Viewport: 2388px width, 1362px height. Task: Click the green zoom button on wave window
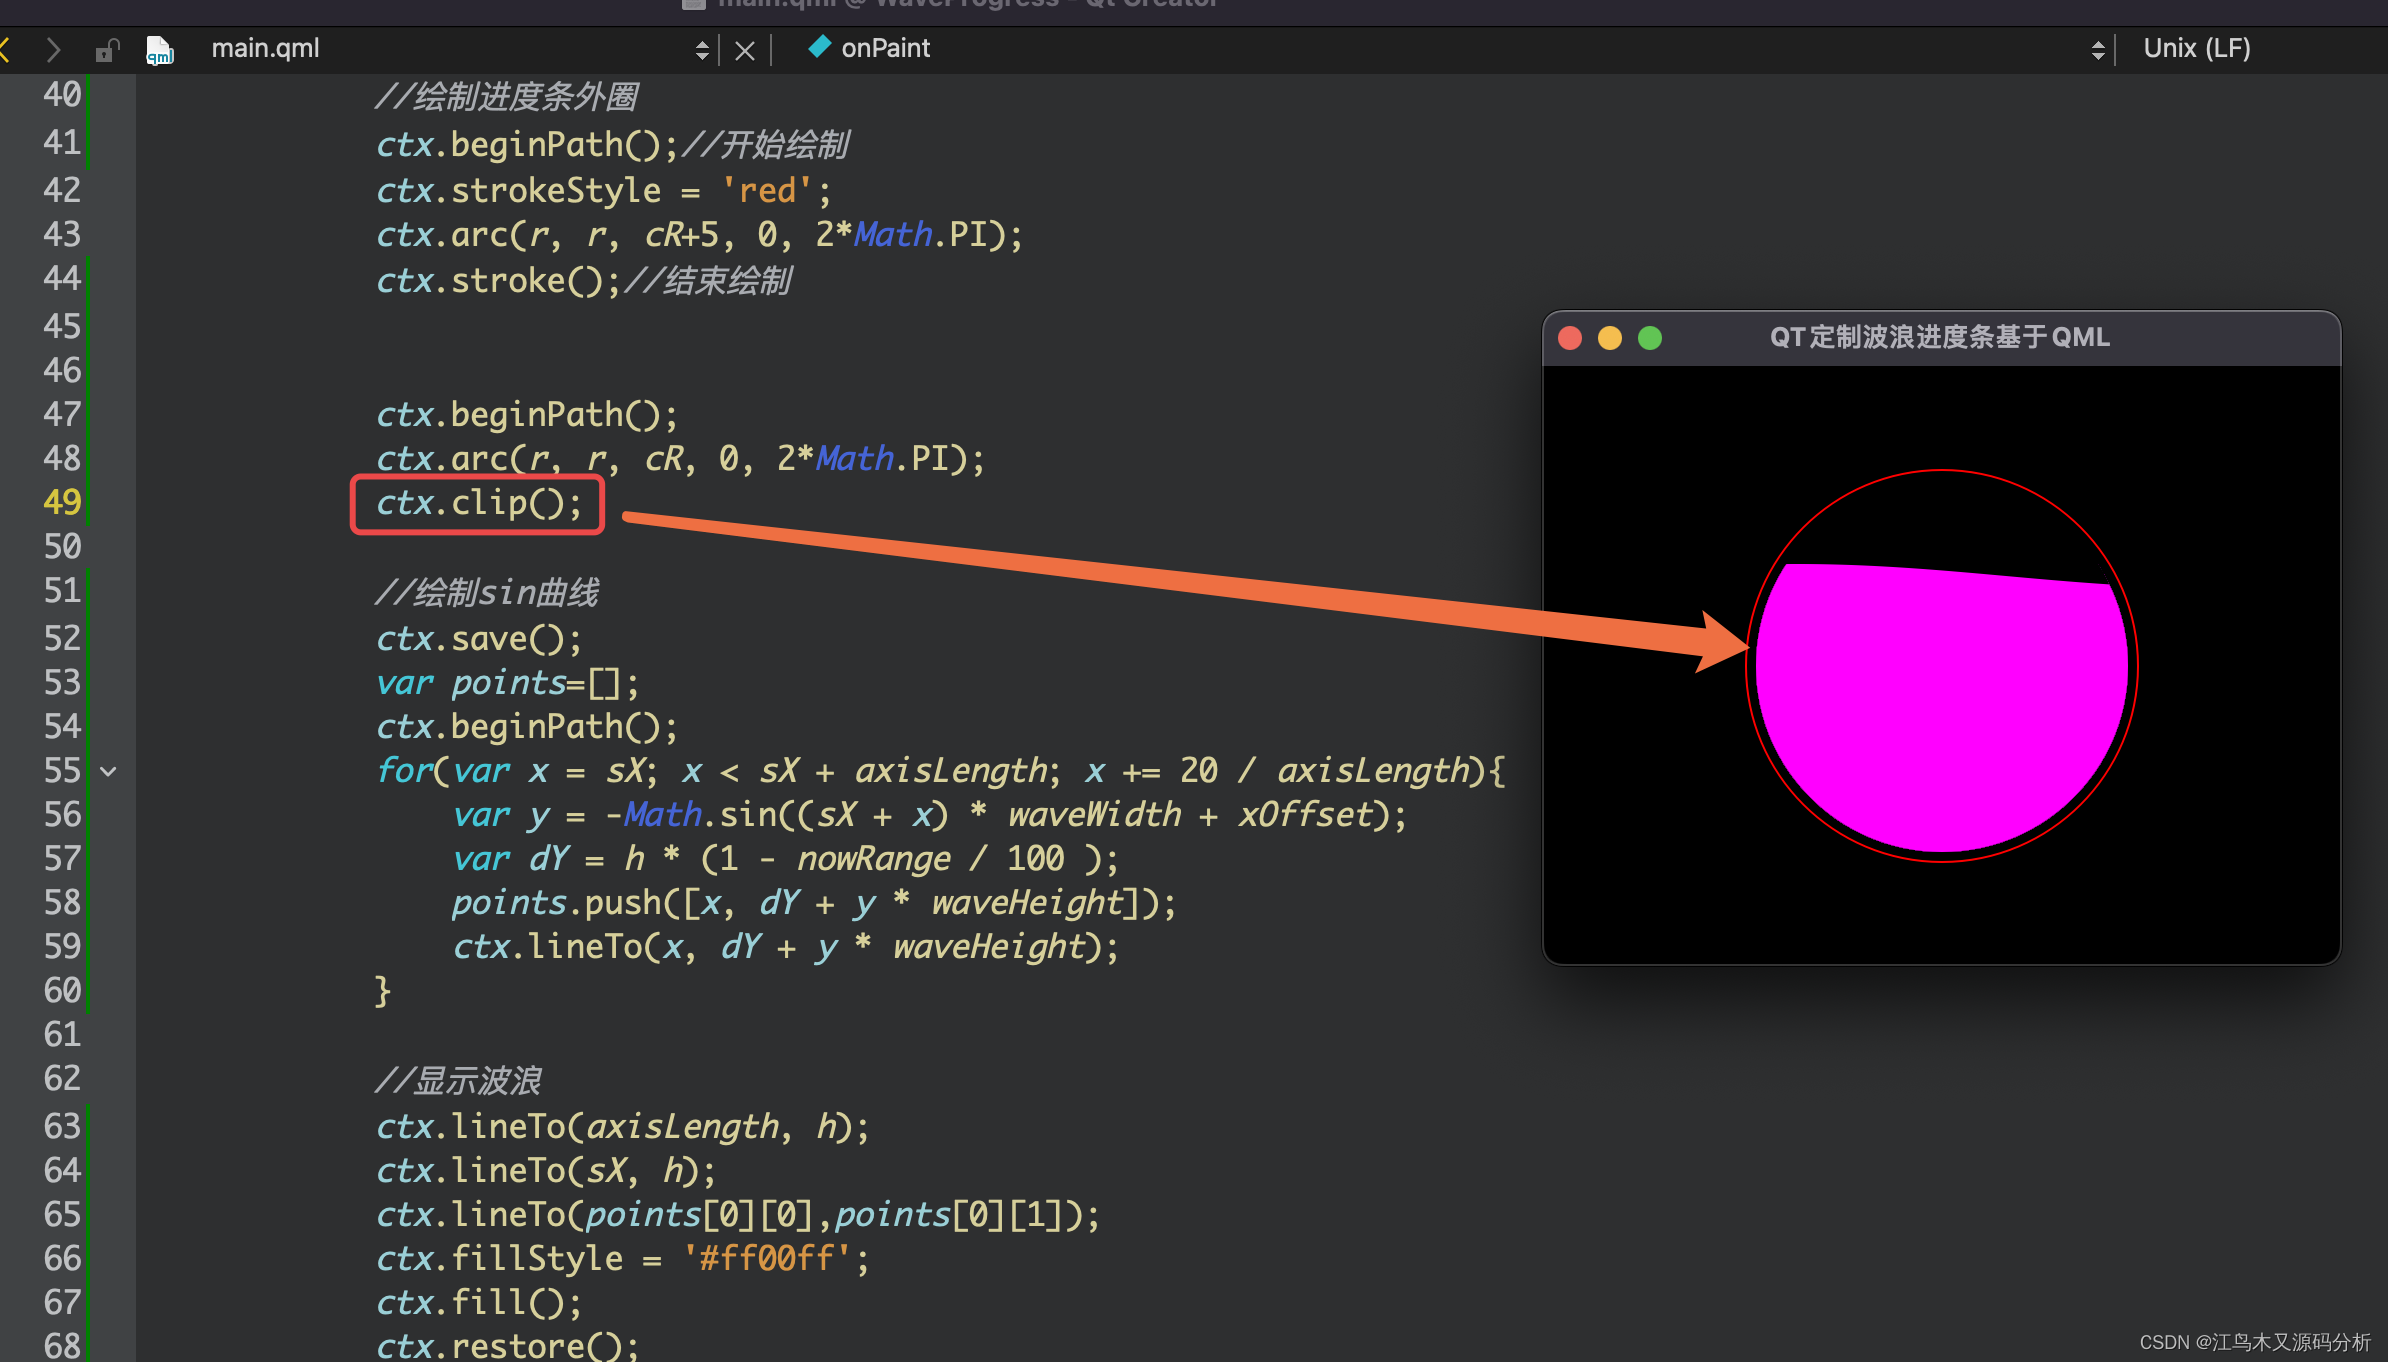[1649, 337]
